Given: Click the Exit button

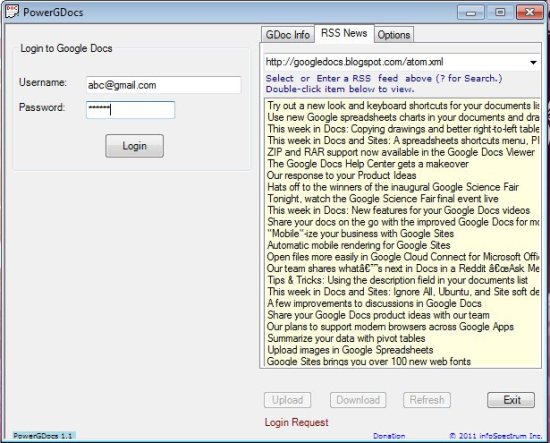Looking at the screenshot, I should click(x=511, y=400).
